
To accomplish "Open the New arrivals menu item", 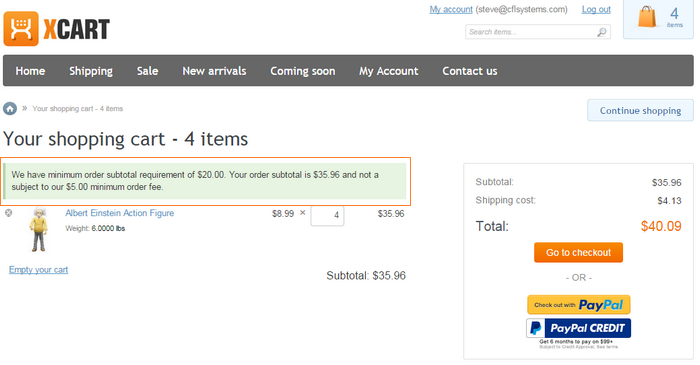I will click(x=214, y=71).
